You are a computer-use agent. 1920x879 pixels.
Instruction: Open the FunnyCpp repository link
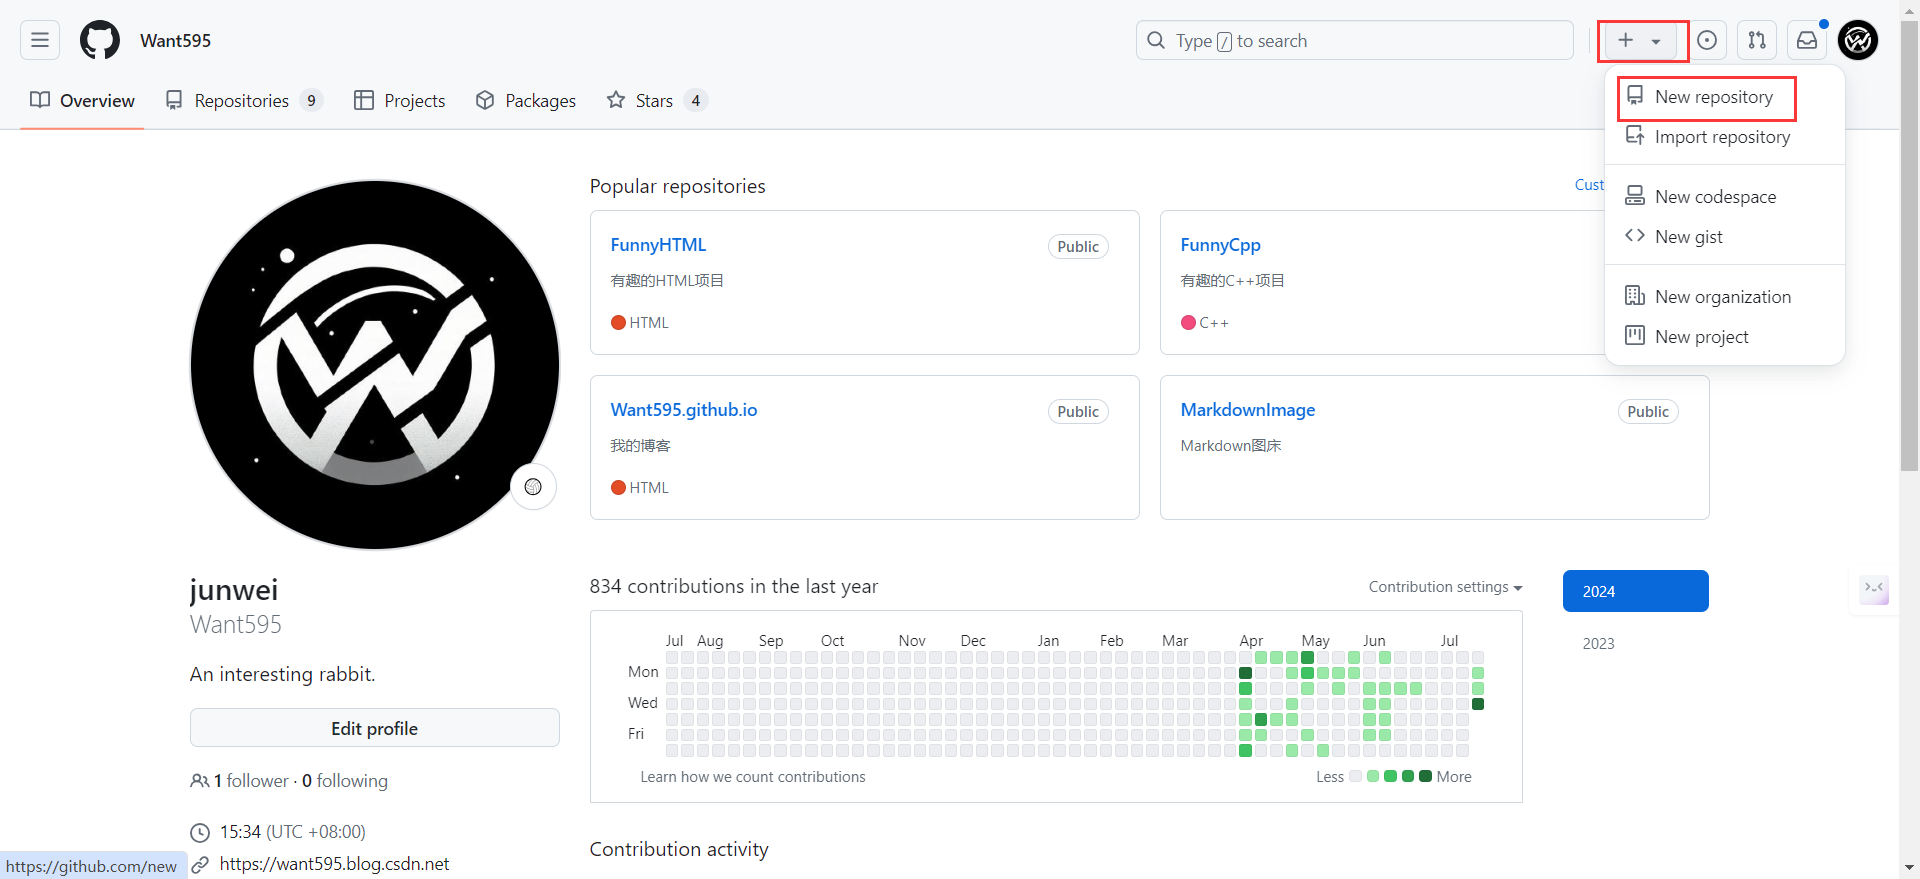point(1220,245)
